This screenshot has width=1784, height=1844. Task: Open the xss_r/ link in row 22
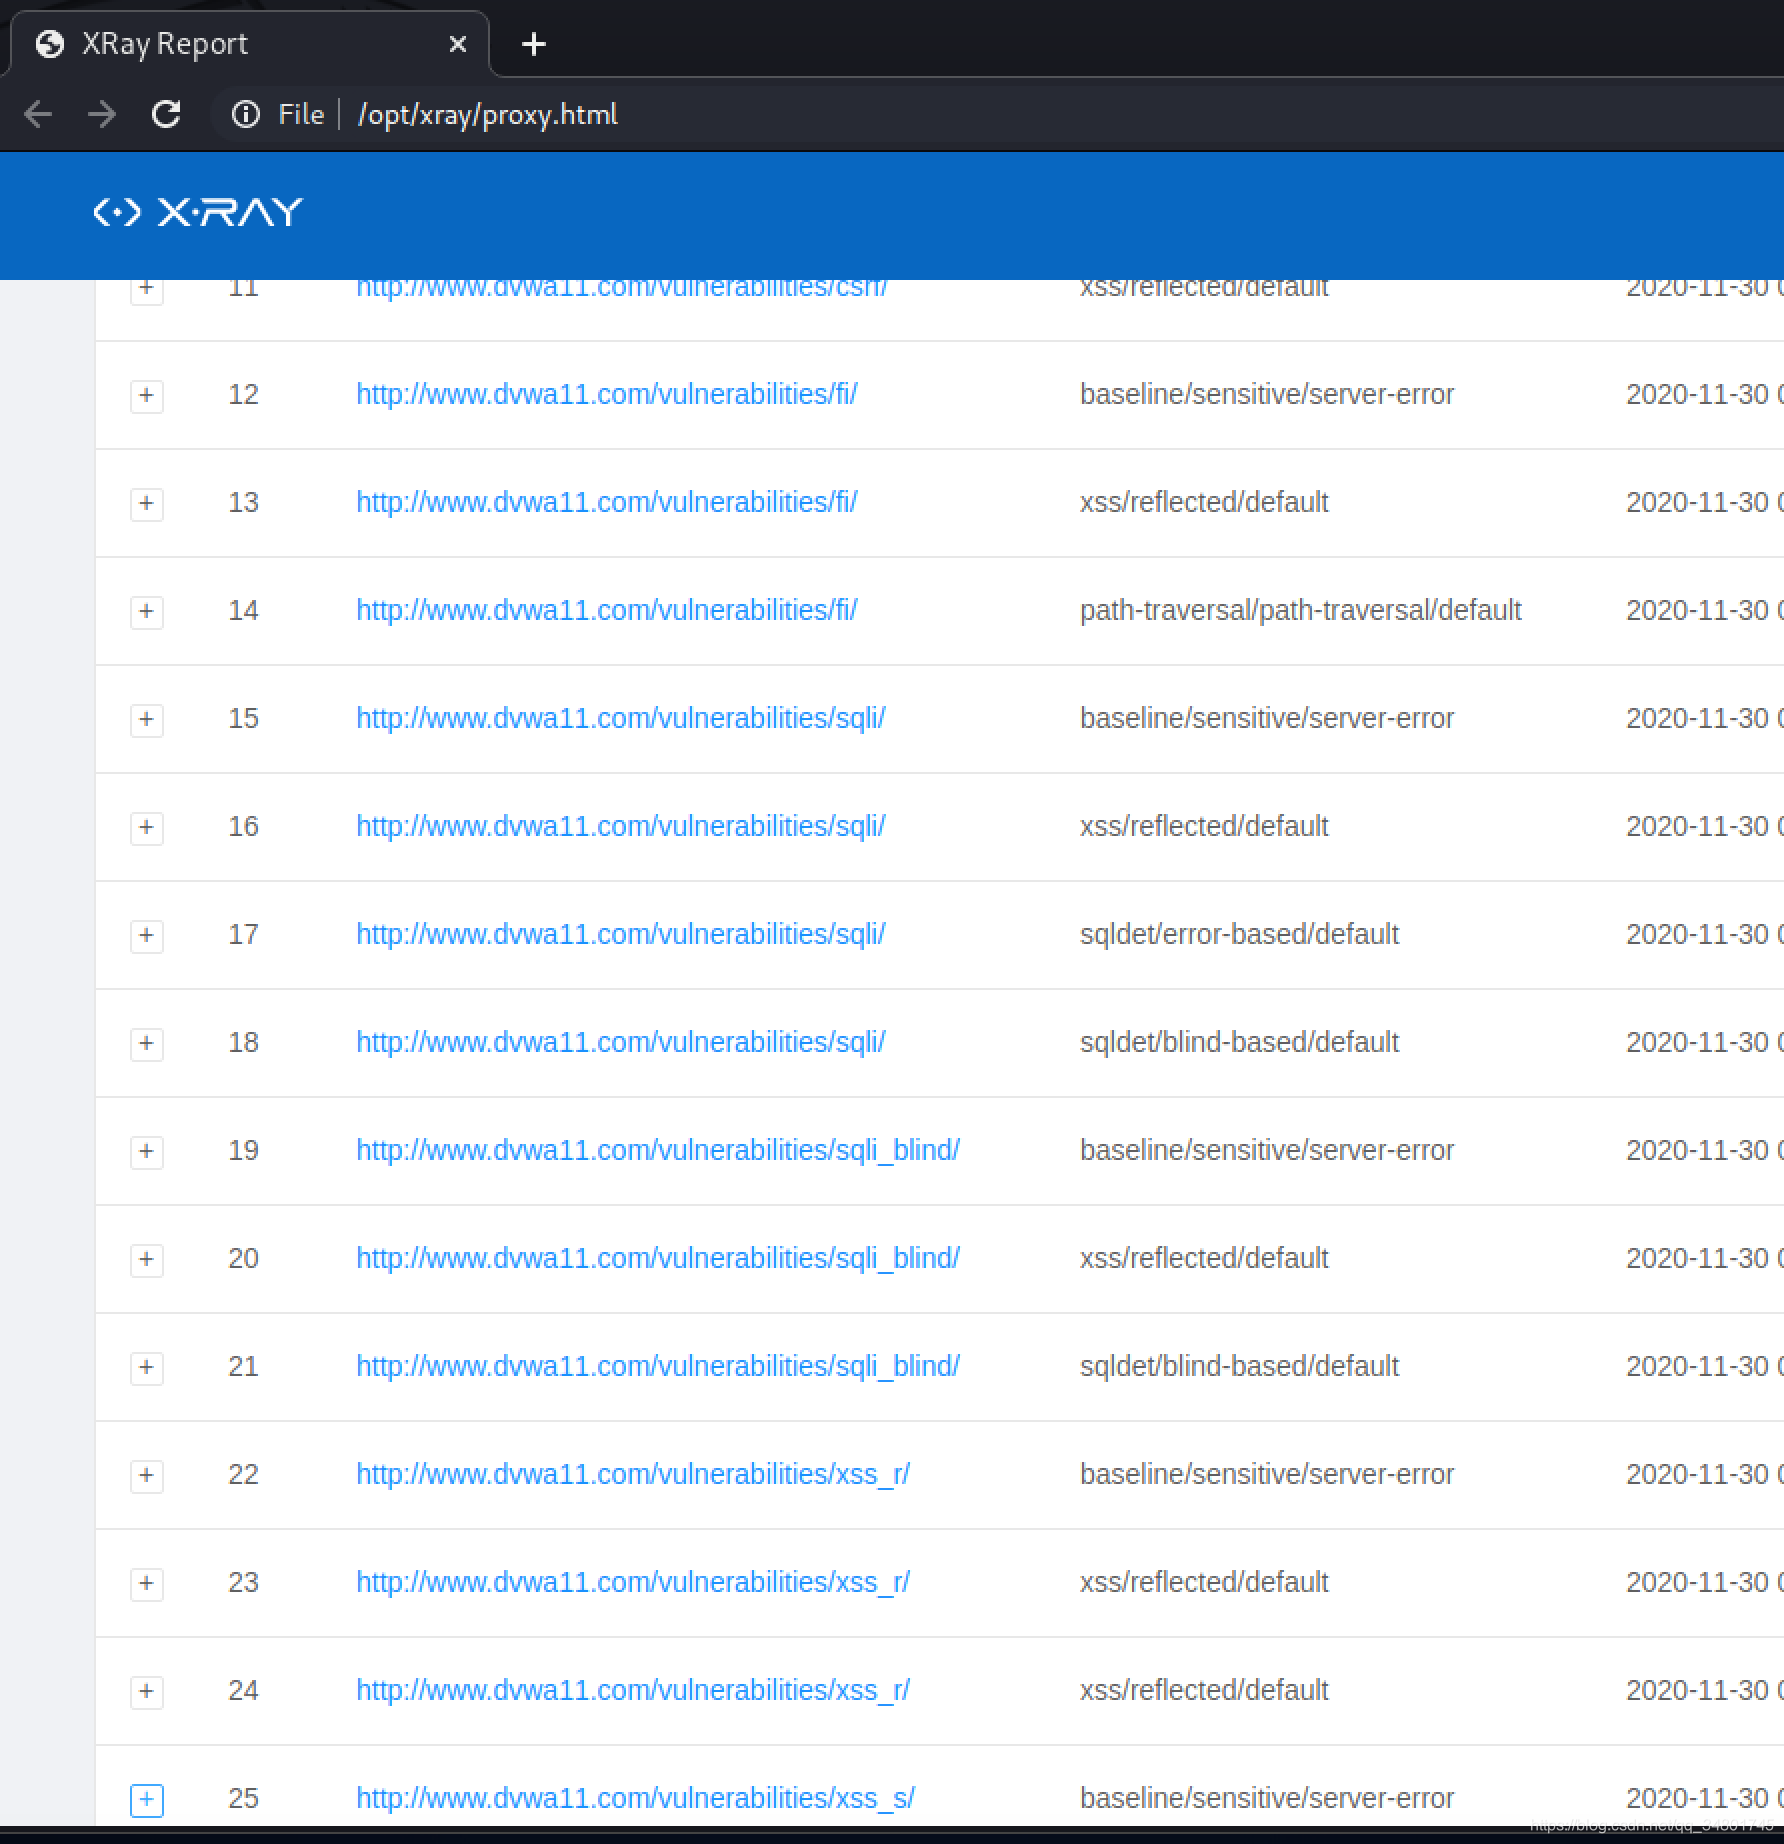[633, 1474]
